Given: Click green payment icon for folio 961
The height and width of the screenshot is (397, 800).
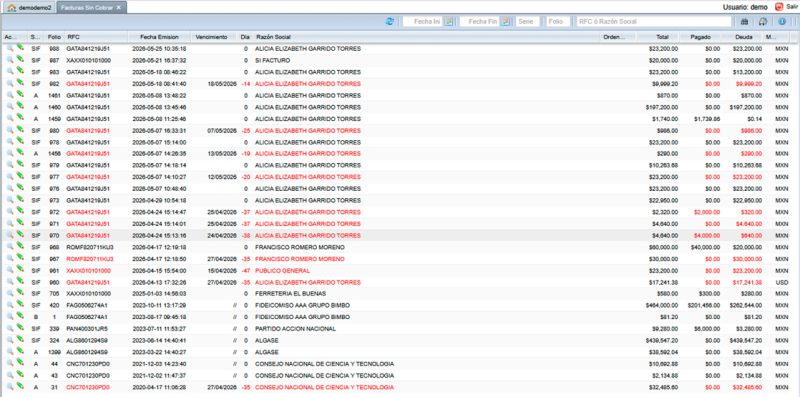Looking at the screenshot, I should tap(20, 270).
